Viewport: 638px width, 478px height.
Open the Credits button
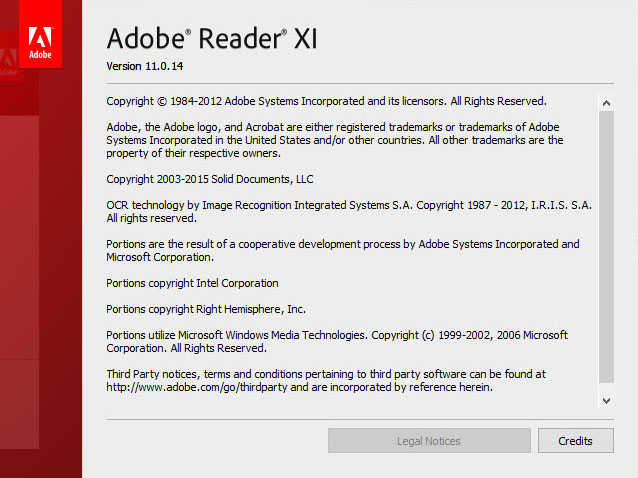tap(575, 441)
